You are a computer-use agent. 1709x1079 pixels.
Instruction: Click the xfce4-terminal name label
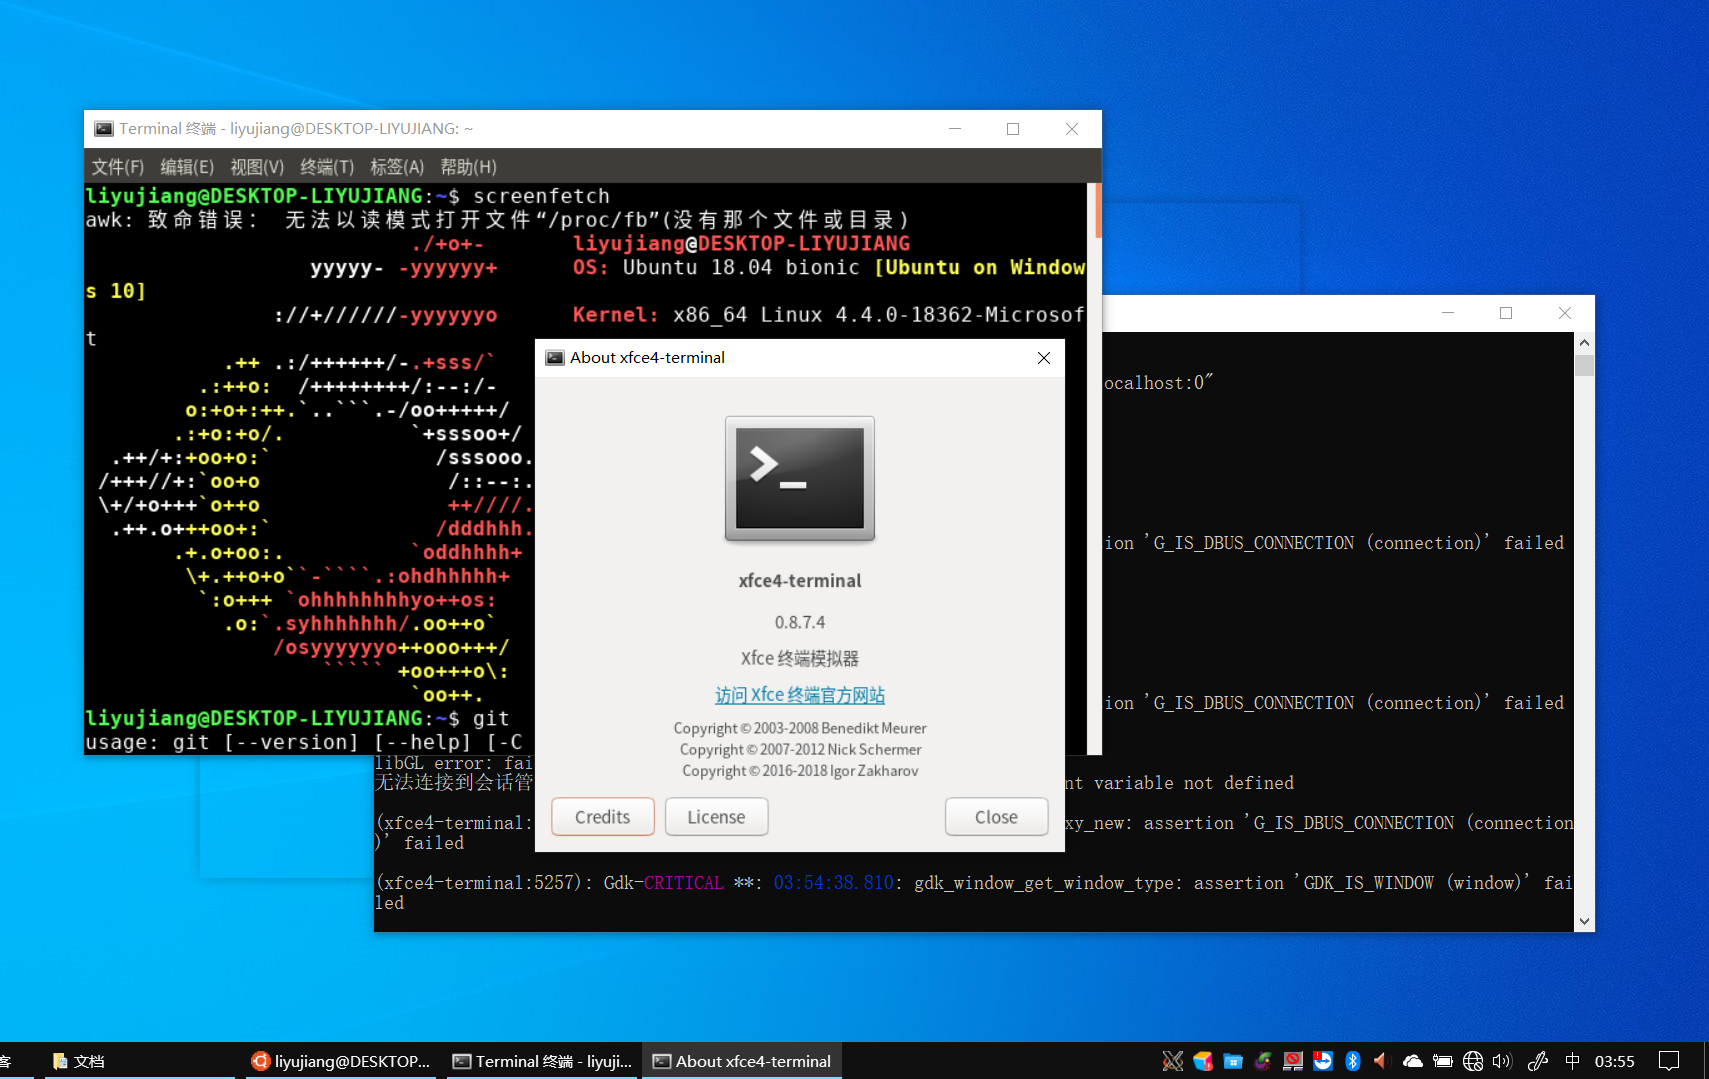tap(800, 581)
